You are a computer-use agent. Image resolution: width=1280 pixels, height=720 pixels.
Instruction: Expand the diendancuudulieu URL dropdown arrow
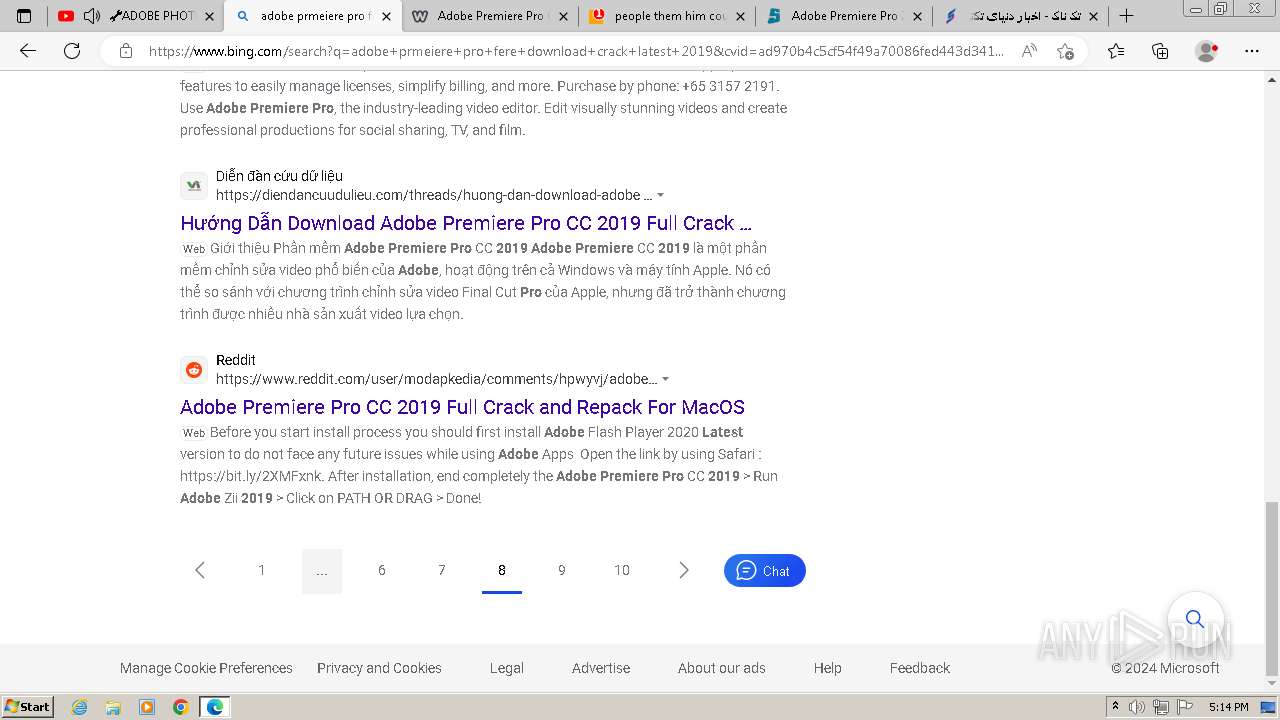point(661,195)
